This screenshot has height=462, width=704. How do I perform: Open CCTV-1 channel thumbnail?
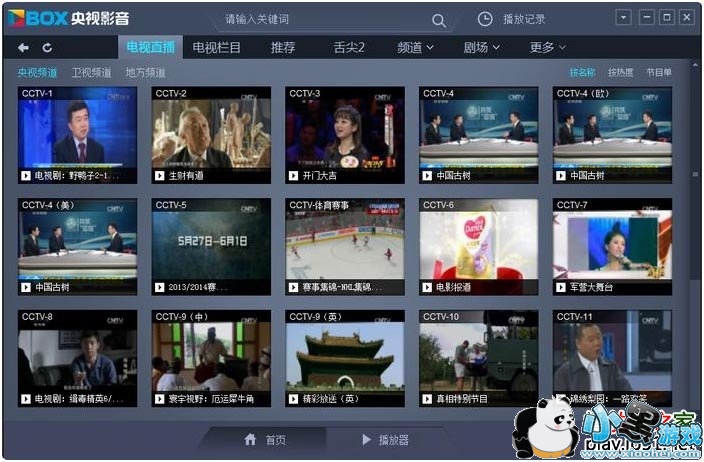pyautogui.click(x=77, y=135)
